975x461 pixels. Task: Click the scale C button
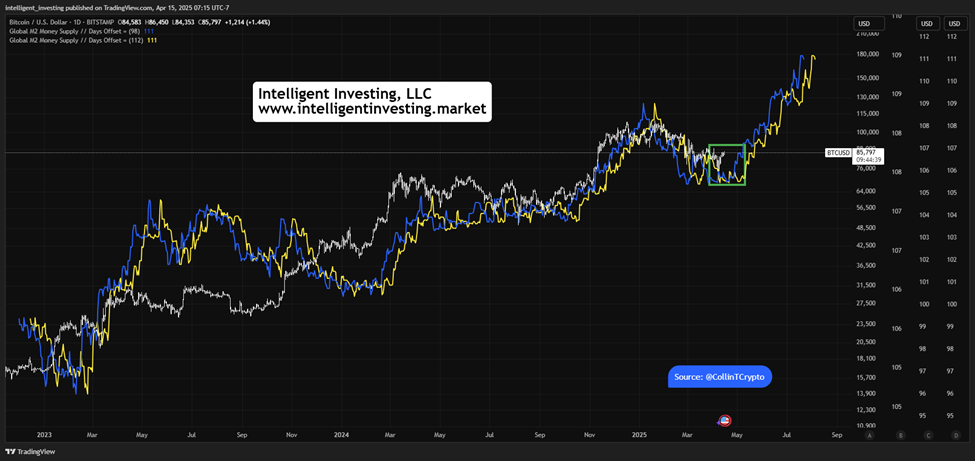928,436
